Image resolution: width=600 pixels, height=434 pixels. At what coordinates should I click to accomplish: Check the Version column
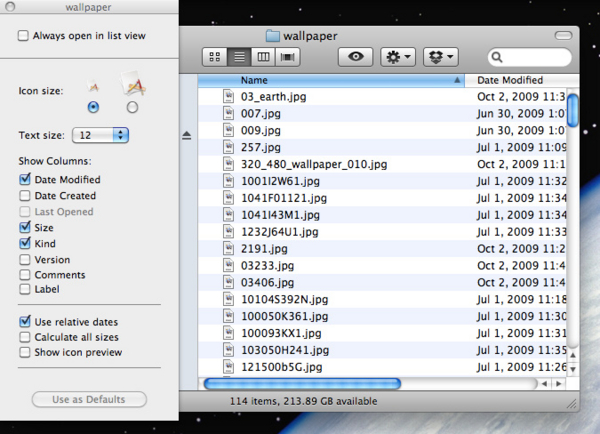click(x=25, y=259)
